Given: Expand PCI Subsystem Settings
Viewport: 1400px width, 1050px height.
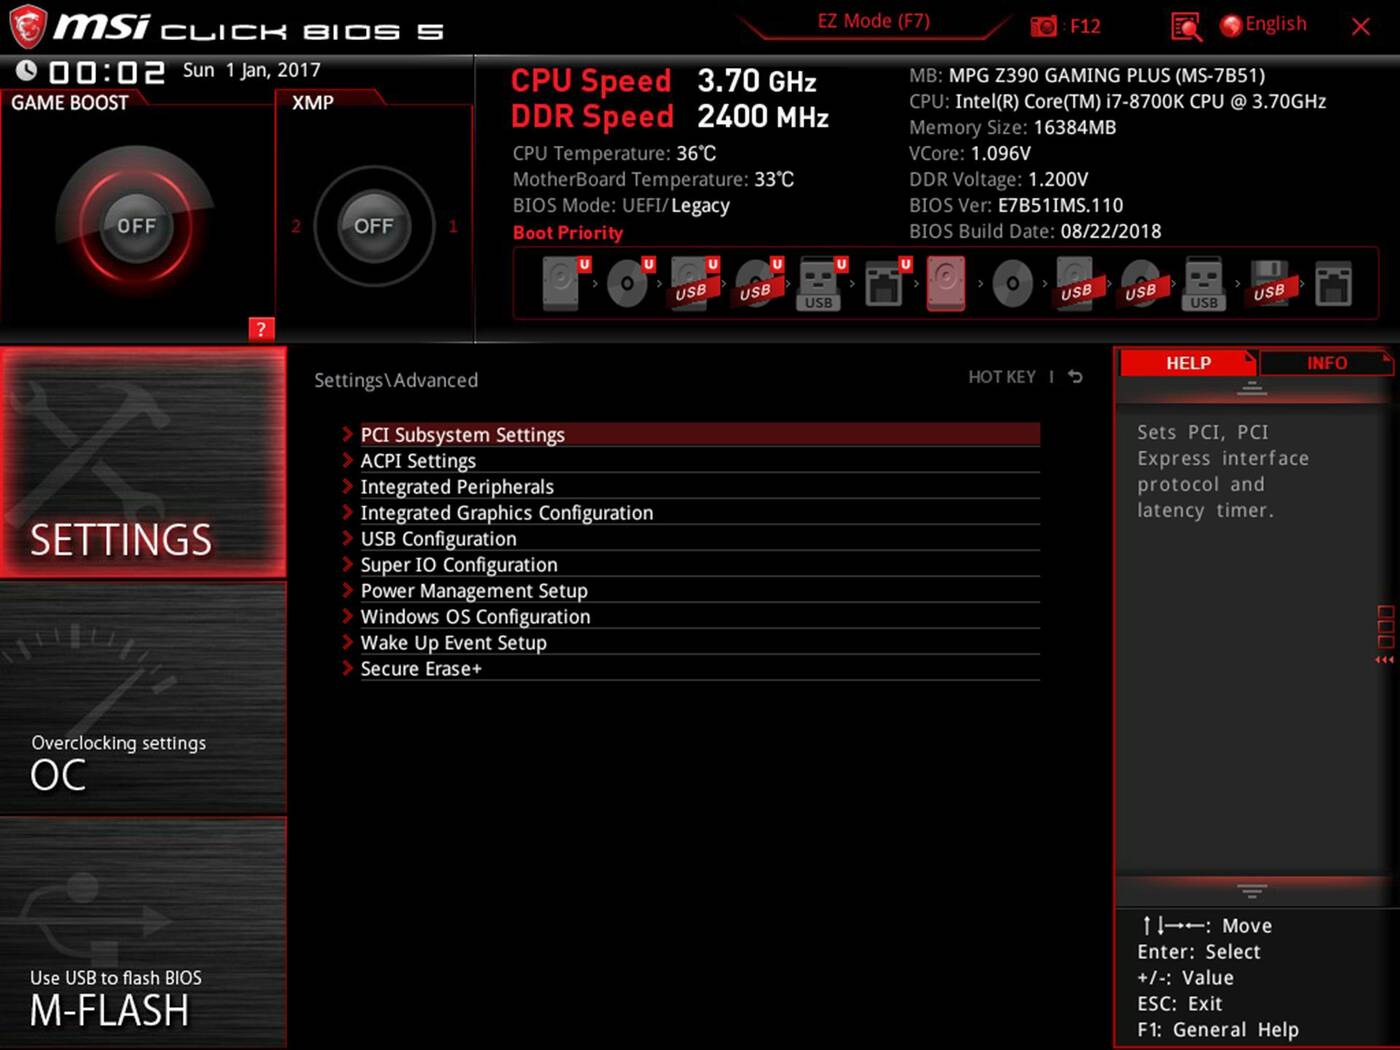Looking at the screenshot, I should pos(462,435).
